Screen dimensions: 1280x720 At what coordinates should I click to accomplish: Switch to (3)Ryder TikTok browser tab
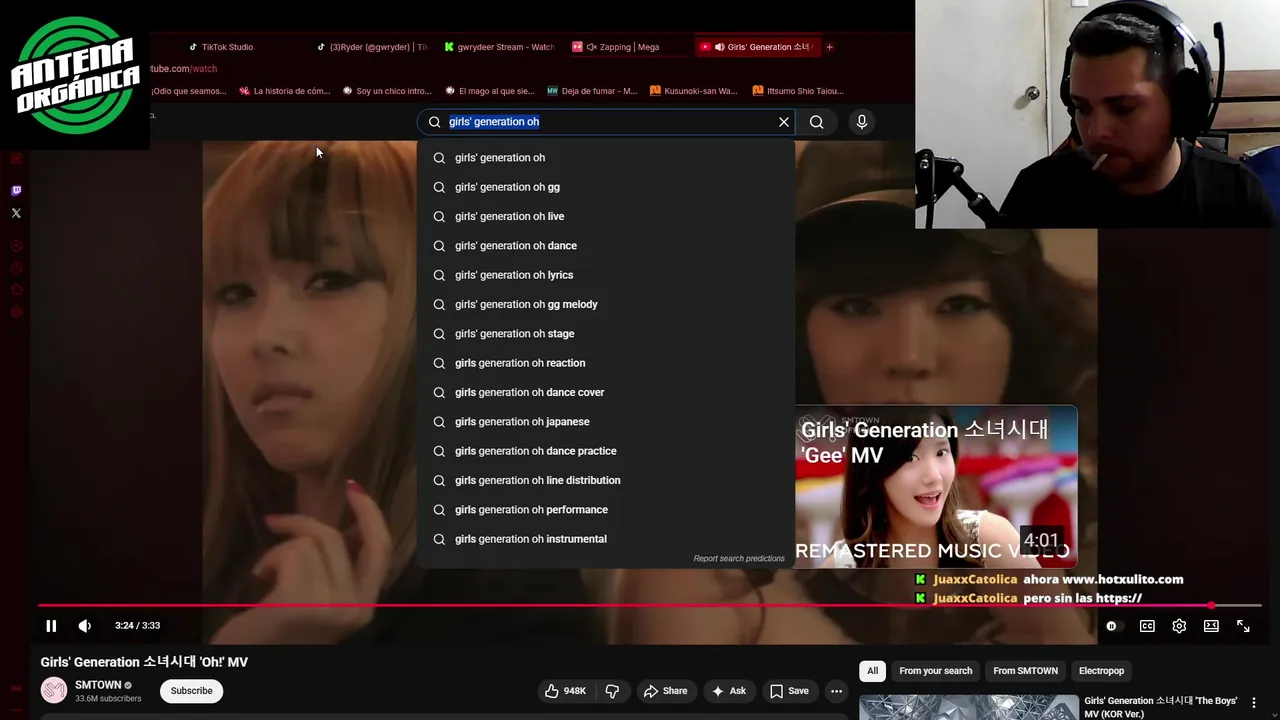click(x=372, y=47)
